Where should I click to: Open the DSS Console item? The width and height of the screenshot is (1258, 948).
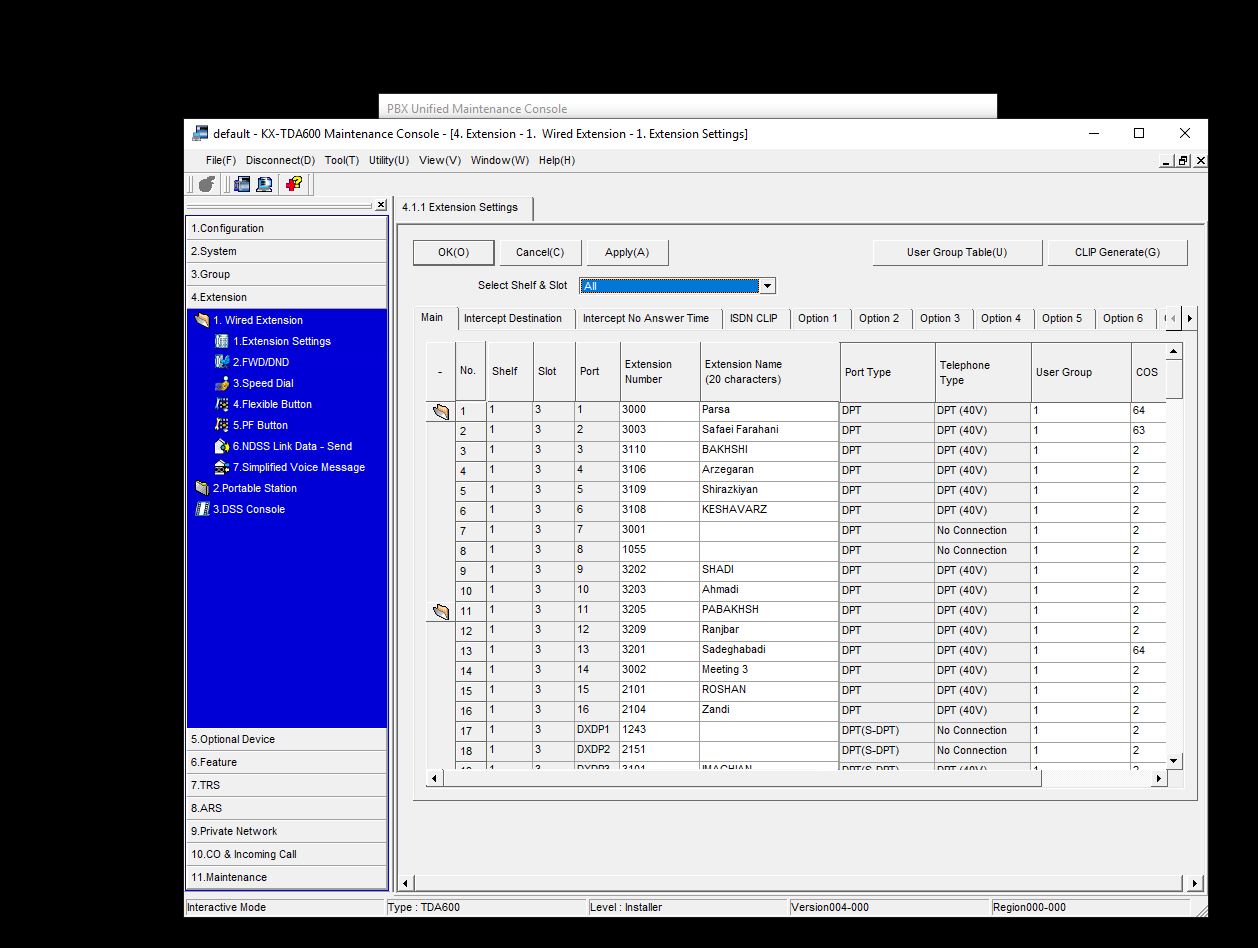pyautogui.click(x=248, y=509)
